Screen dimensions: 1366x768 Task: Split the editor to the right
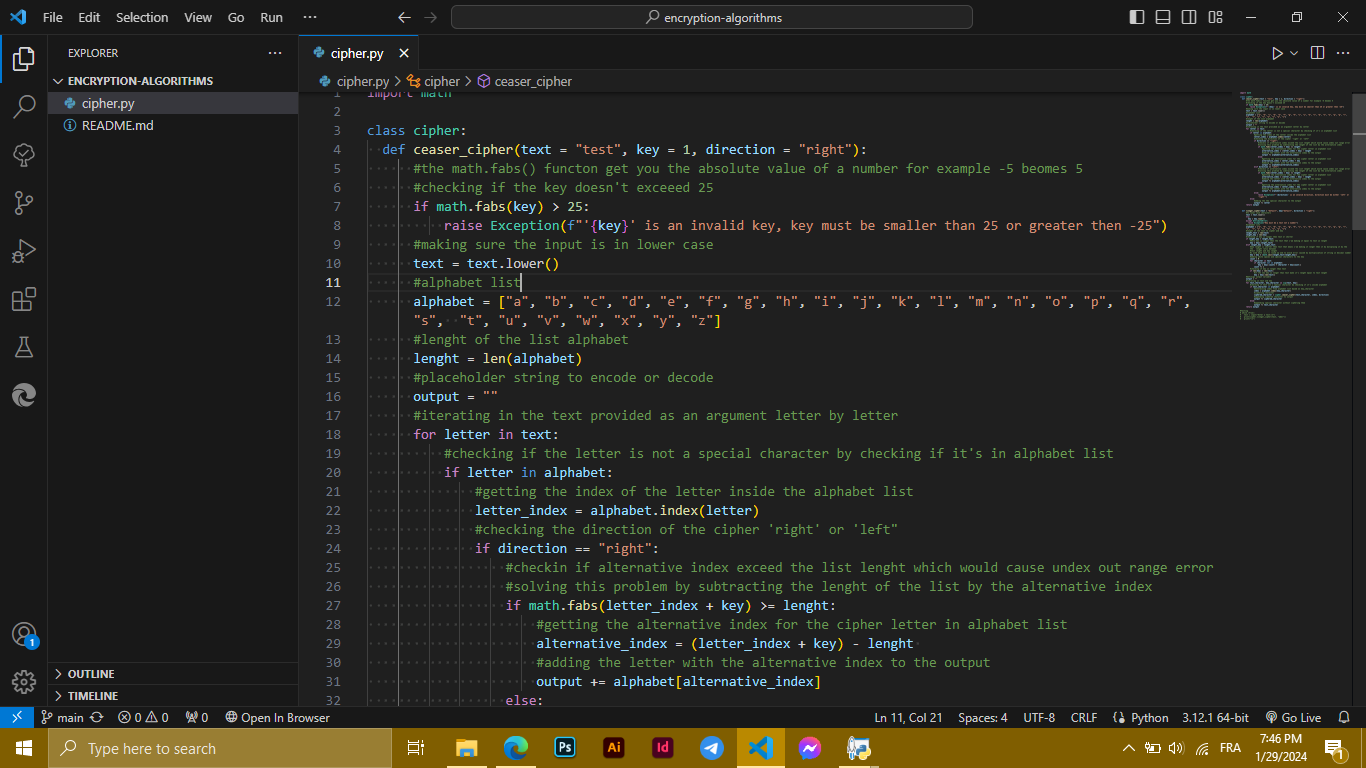coord(1317,53)
